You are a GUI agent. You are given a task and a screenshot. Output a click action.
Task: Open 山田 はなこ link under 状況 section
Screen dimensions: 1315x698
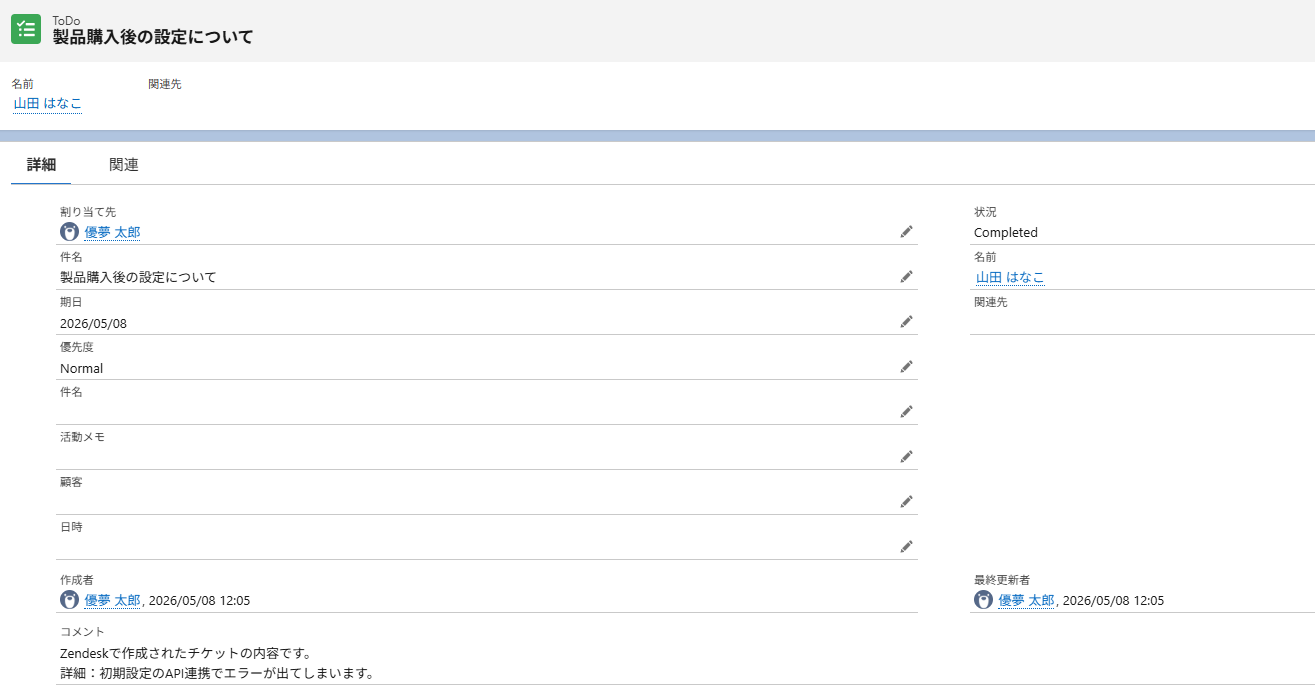[x=1010, y=277]
